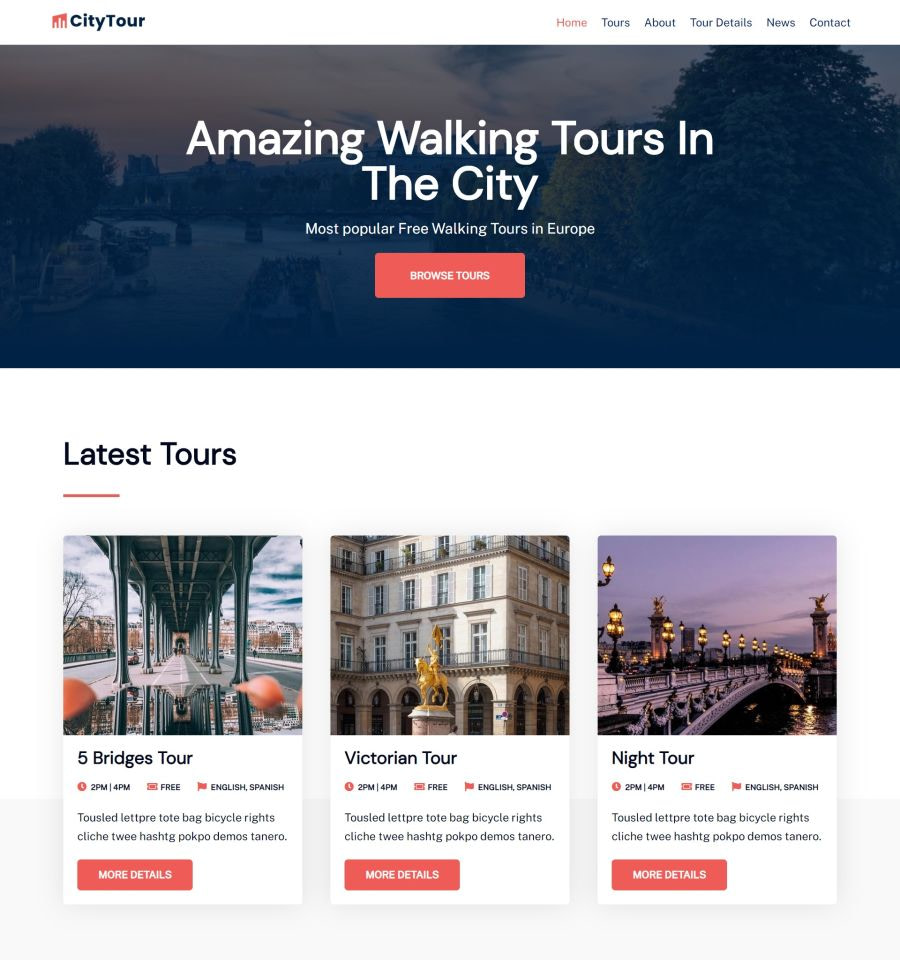
Task: Click clock icon on Night Tour card
Action: point(617,787)
